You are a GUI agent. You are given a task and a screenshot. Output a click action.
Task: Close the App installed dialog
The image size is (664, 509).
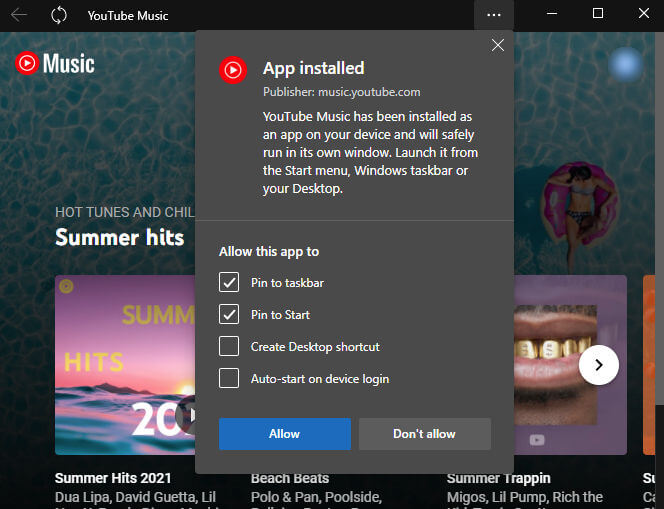coord(498,45)
